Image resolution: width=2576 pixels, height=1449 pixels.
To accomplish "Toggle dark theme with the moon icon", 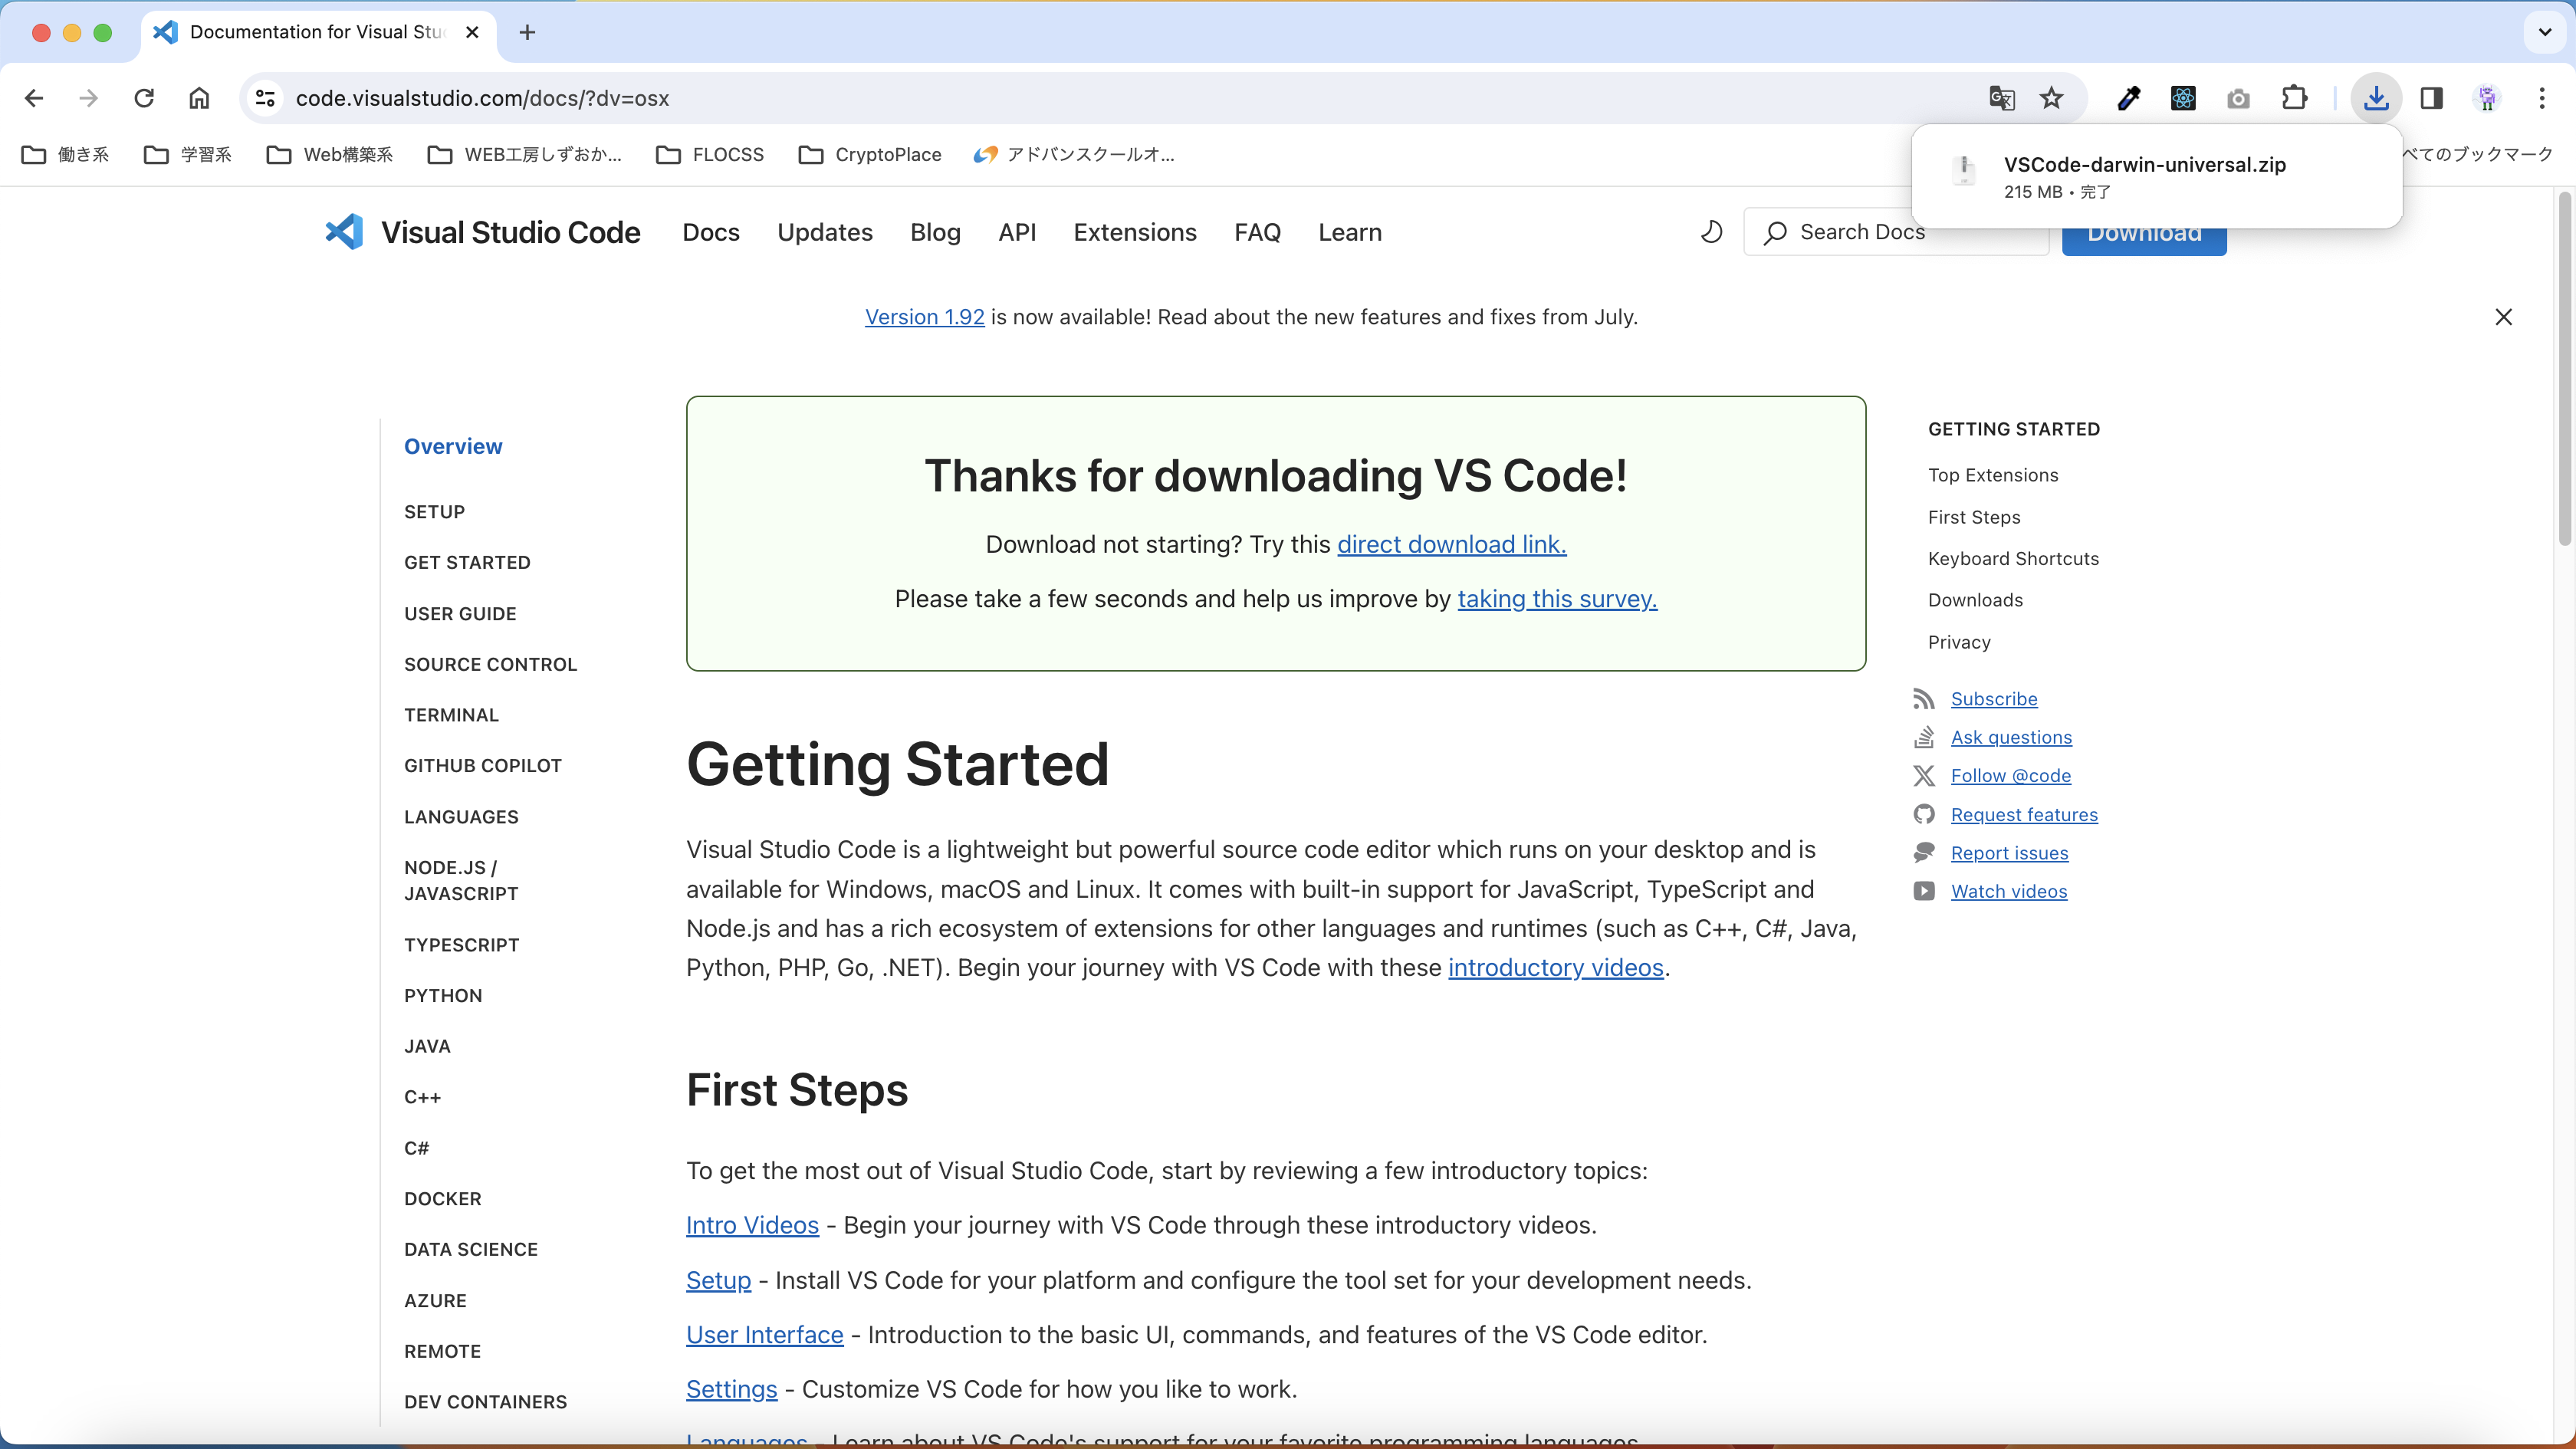I will coord(1711,232).
